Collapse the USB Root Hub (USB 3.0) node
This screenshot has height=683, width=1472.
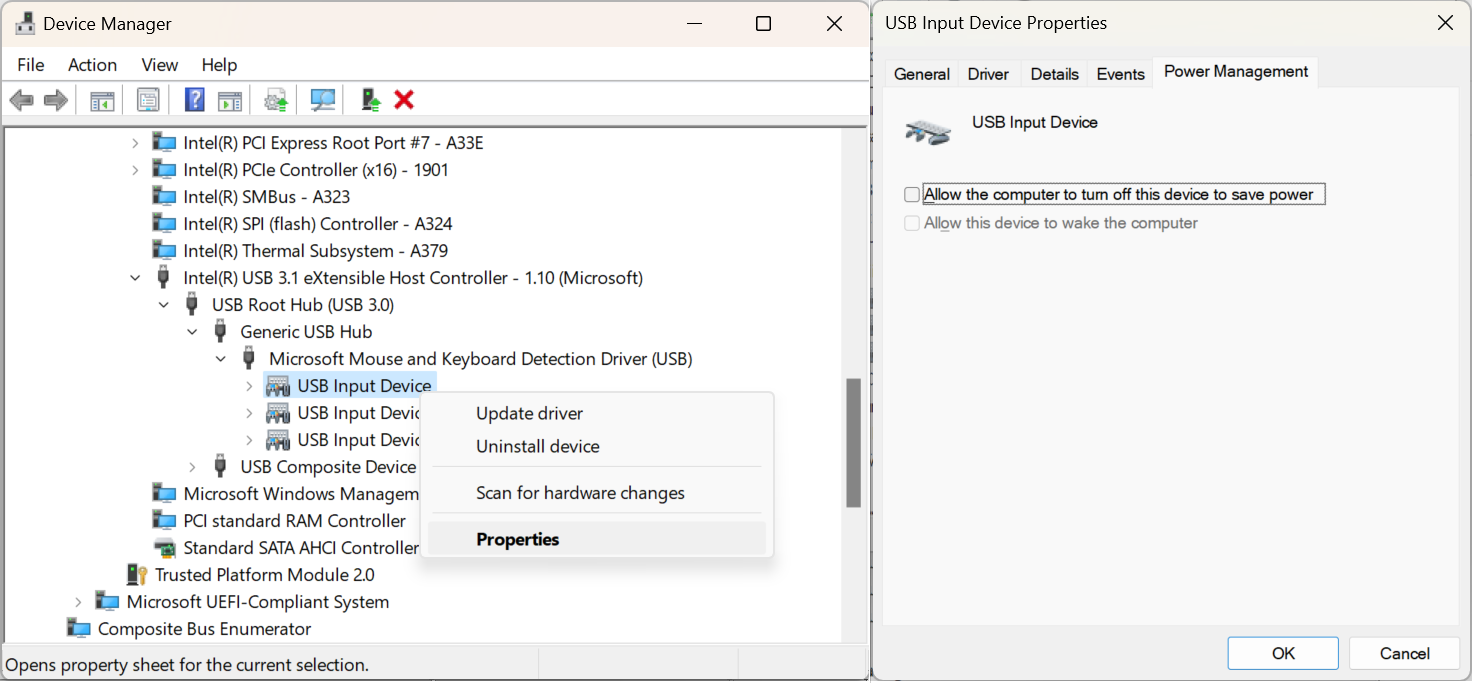click(x=164, y=305)
